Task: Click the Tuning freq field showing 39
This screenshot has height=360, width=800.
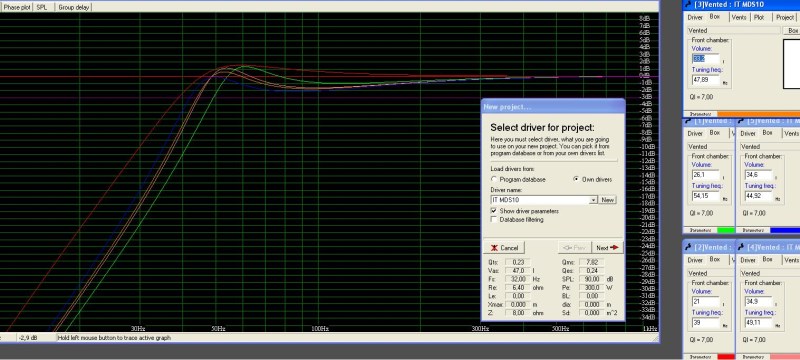Action: click(x=705, y=322)
